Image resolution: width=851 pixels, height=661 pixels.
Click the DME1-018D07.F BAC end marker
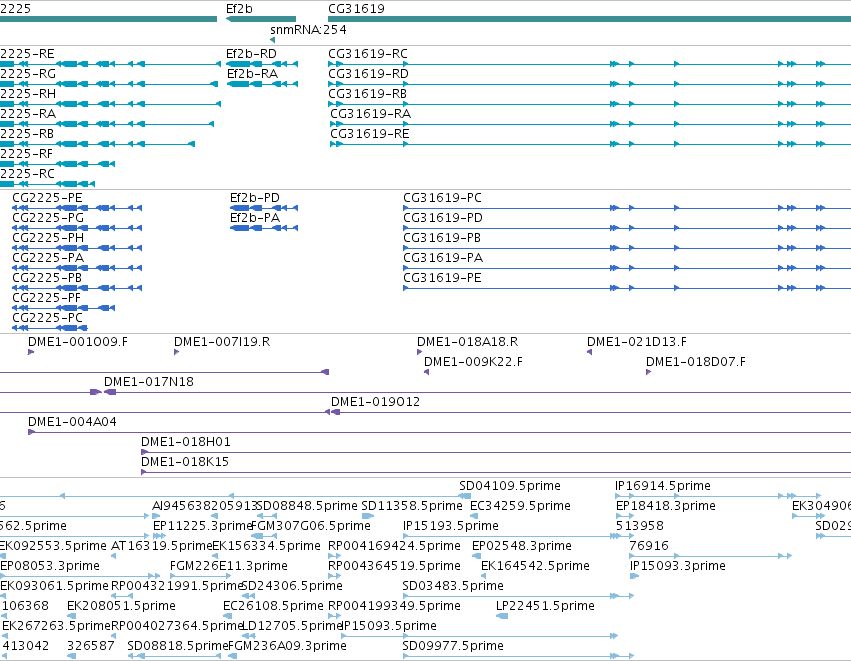click(649, 372)
